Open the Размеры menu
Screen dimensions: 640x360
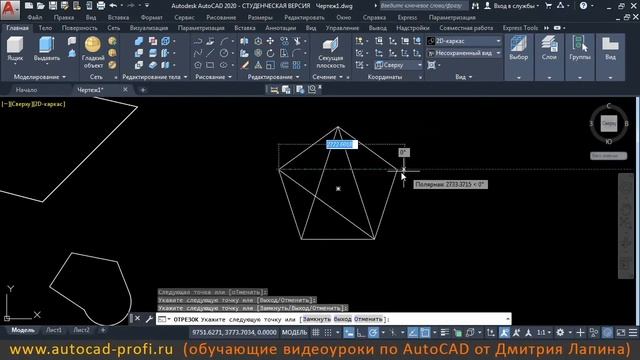260,18
